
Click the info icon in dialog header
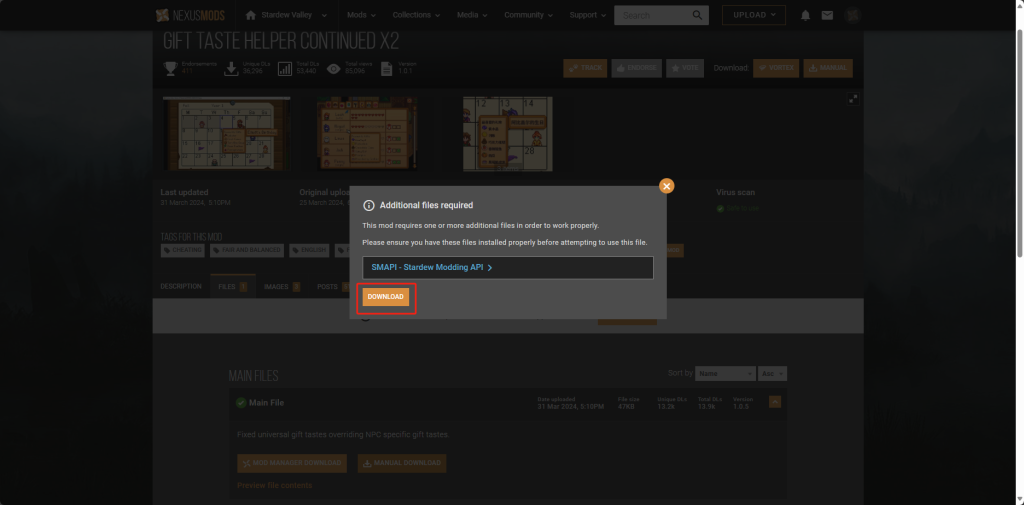pyautogui.click(x=368, y=205)
